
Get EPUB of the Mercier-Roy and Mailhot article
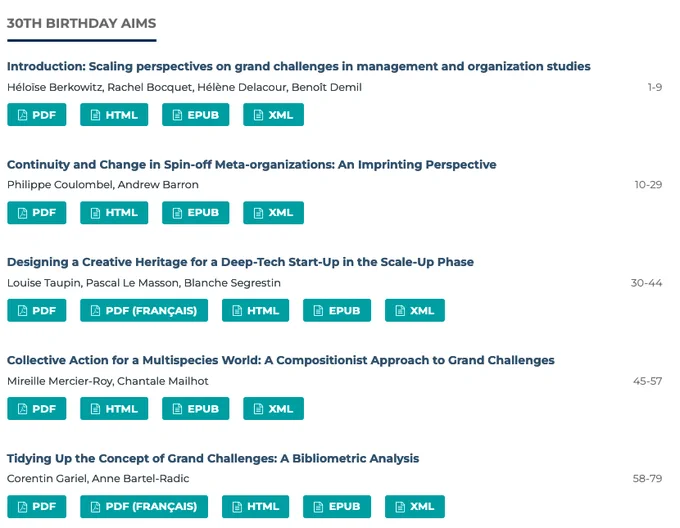click(x=196, y=408)
